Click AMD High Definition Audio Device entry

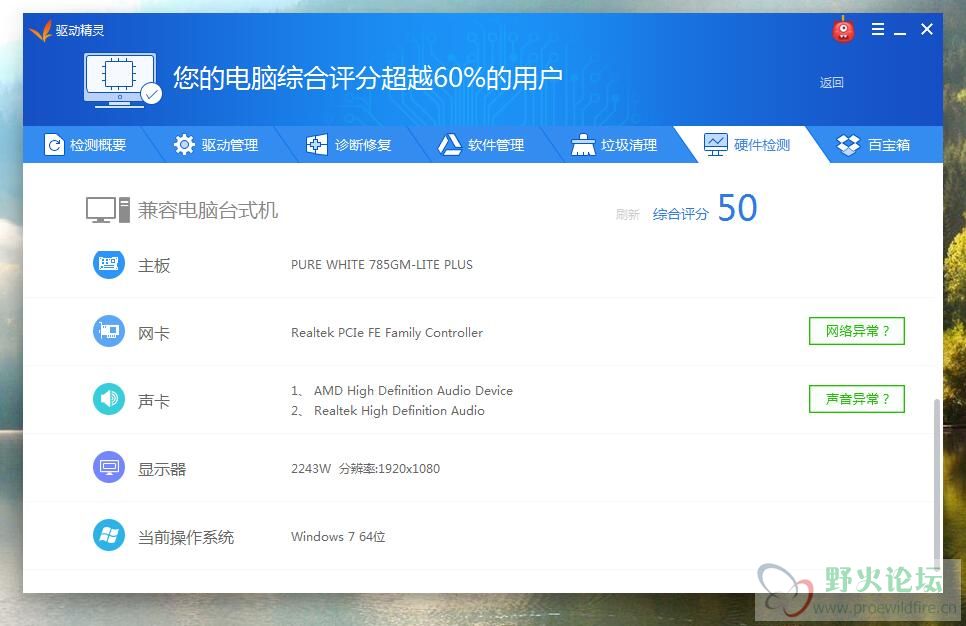(x=402, y=391)
